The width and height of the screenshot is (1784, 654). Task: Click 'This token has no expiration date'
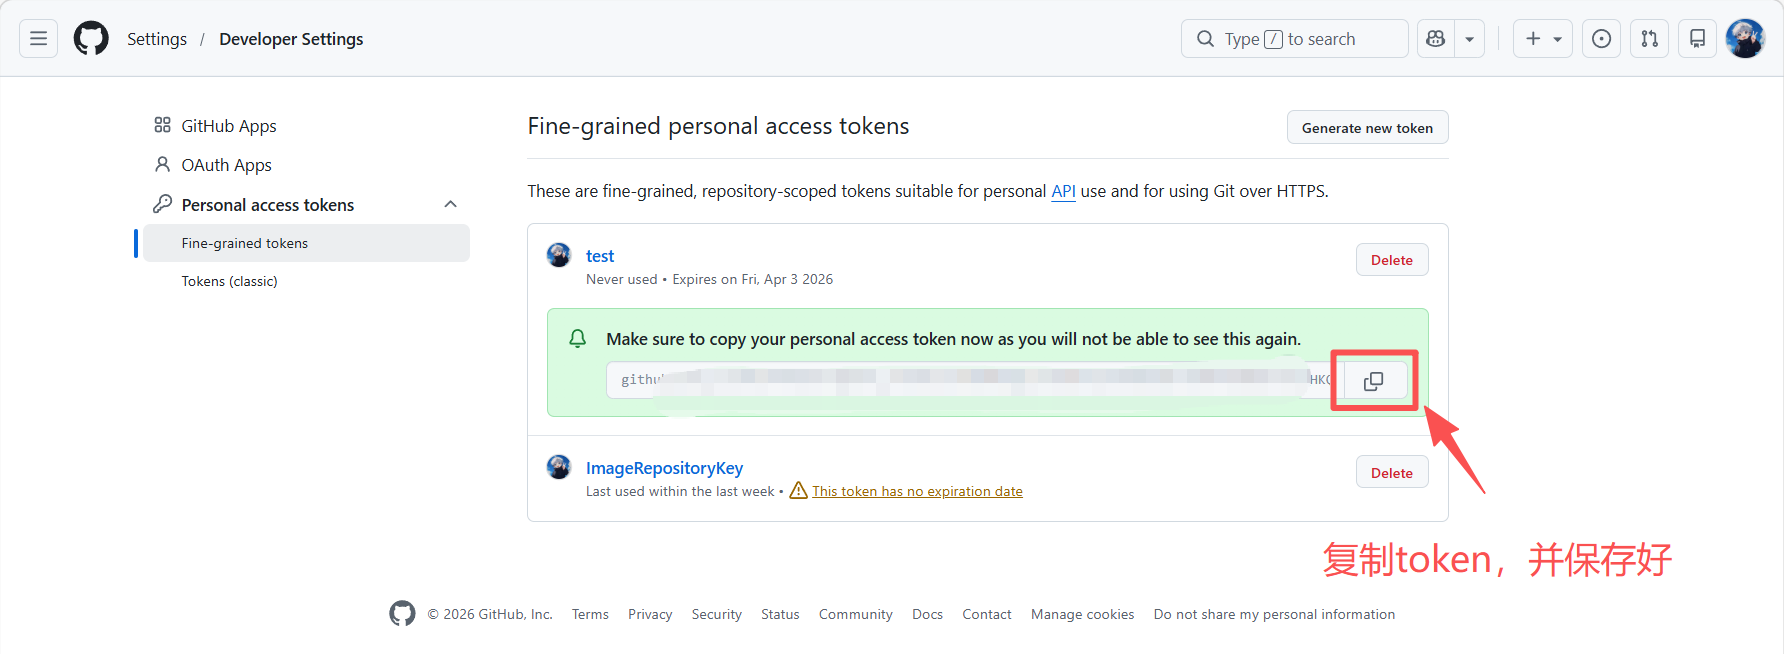pos(917,491)
